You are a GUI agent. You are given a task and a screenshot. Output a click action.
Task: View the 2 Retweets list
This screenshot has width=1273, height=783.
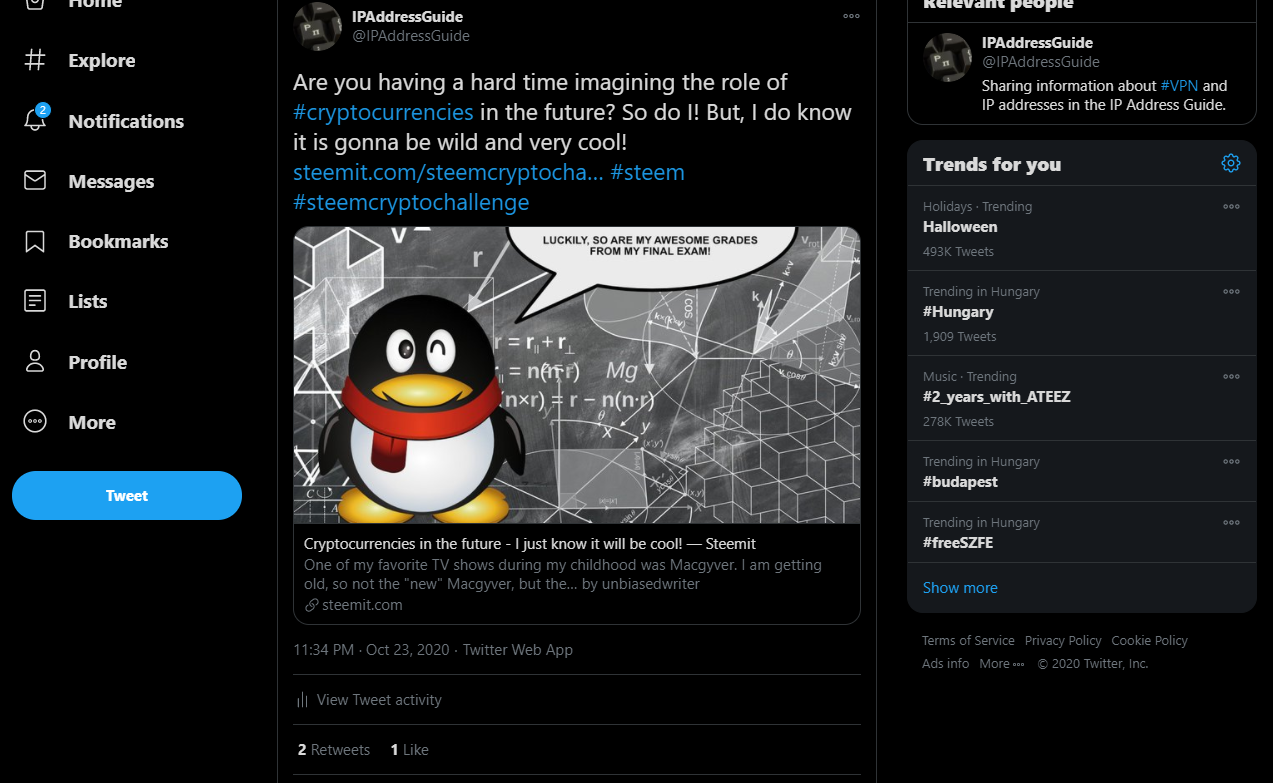(334, 750)
